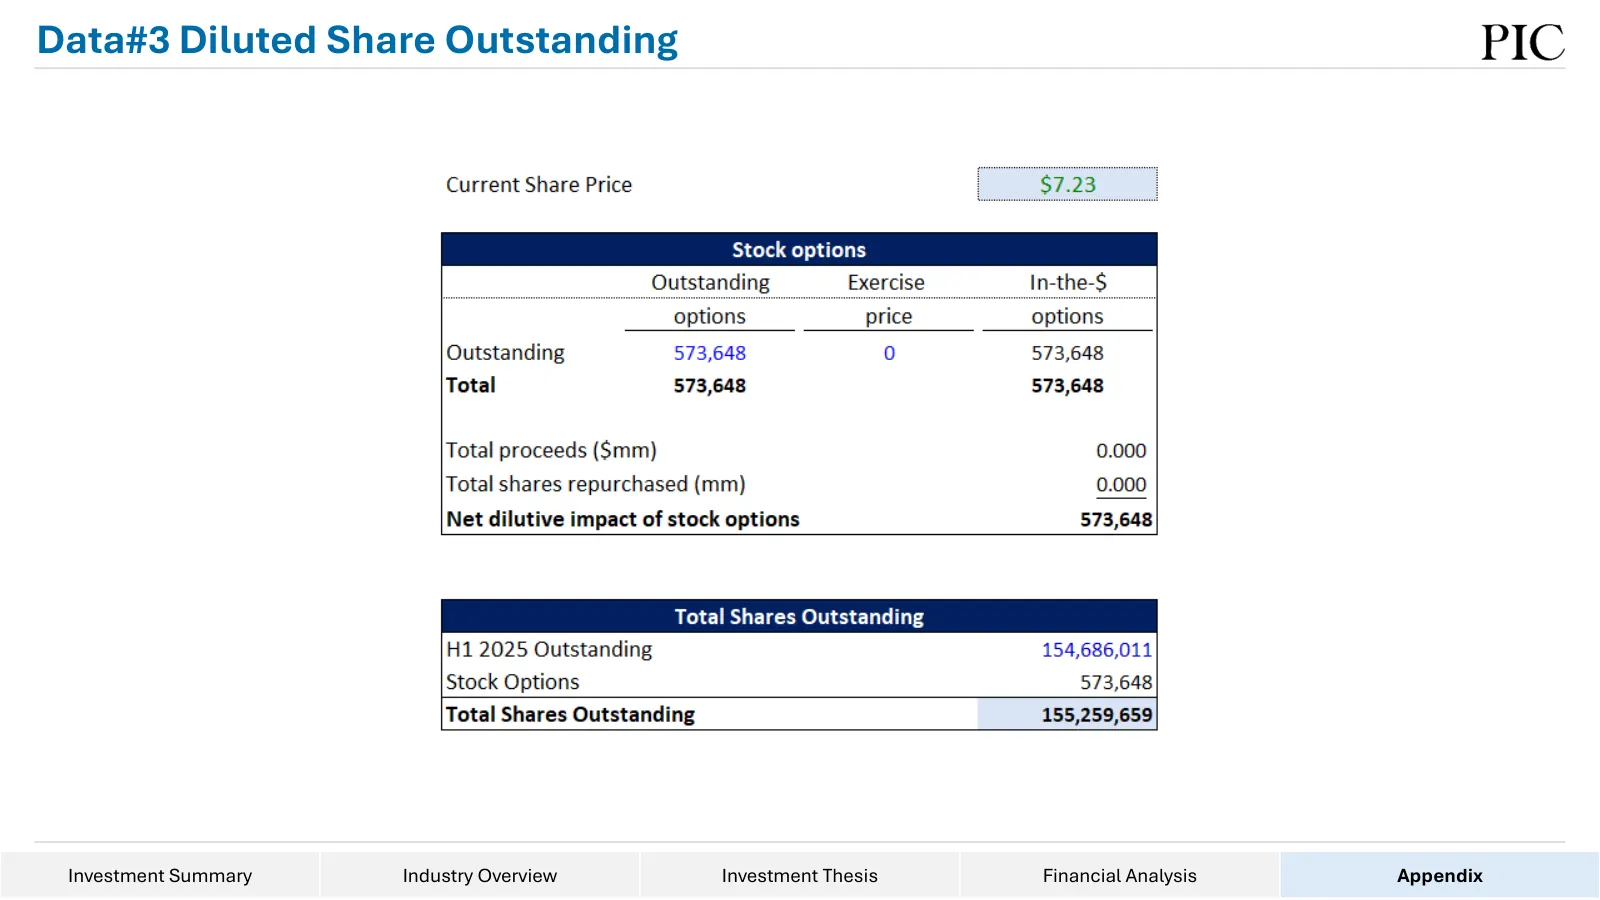Select the Stock options table header
This screenshot has height=900, width=1600.
[x=799, y=249]
